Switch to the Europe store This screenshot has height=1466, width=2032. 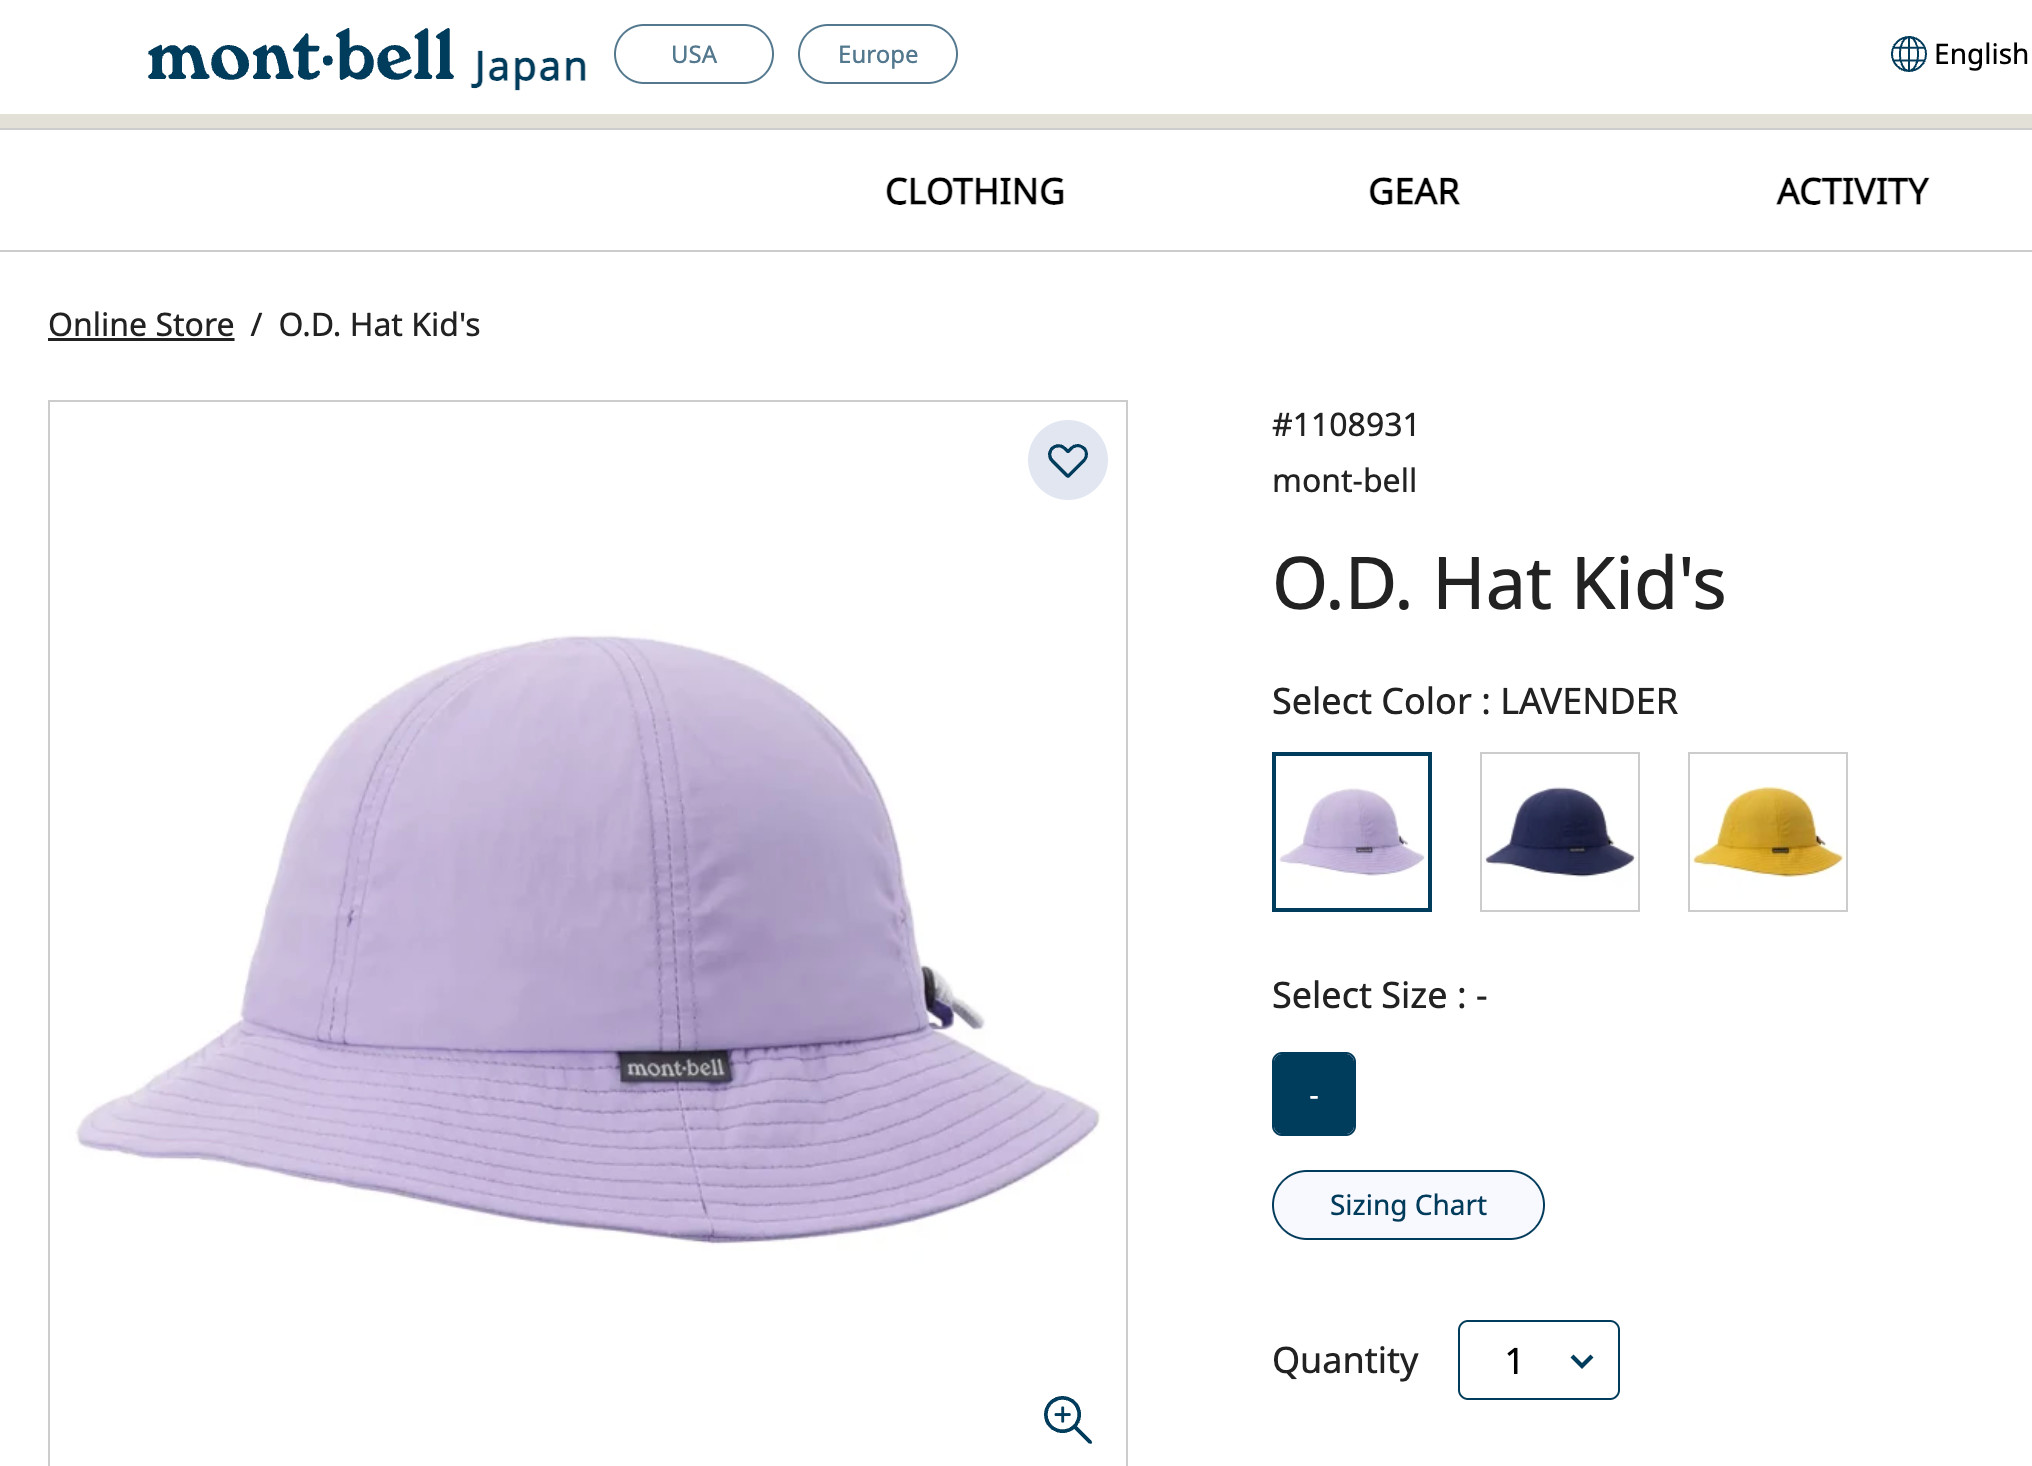(877, 54)
